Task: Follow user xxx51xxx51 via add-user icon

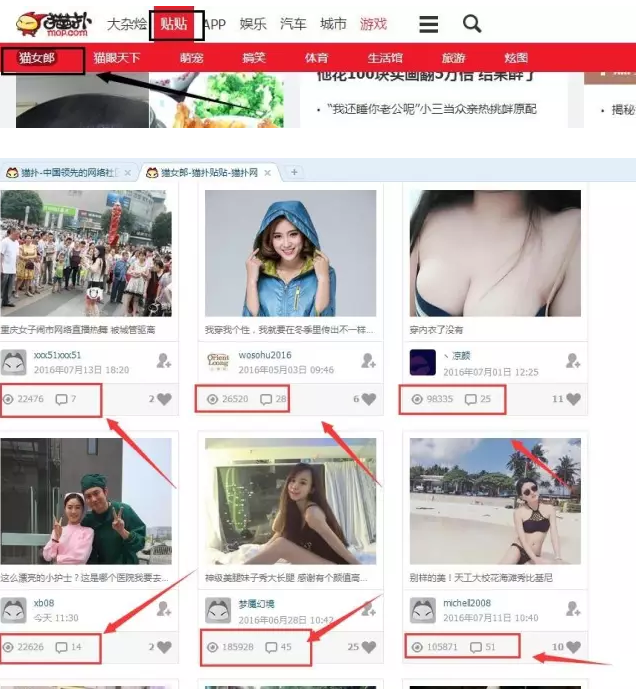Action: (x=164, y=361)
